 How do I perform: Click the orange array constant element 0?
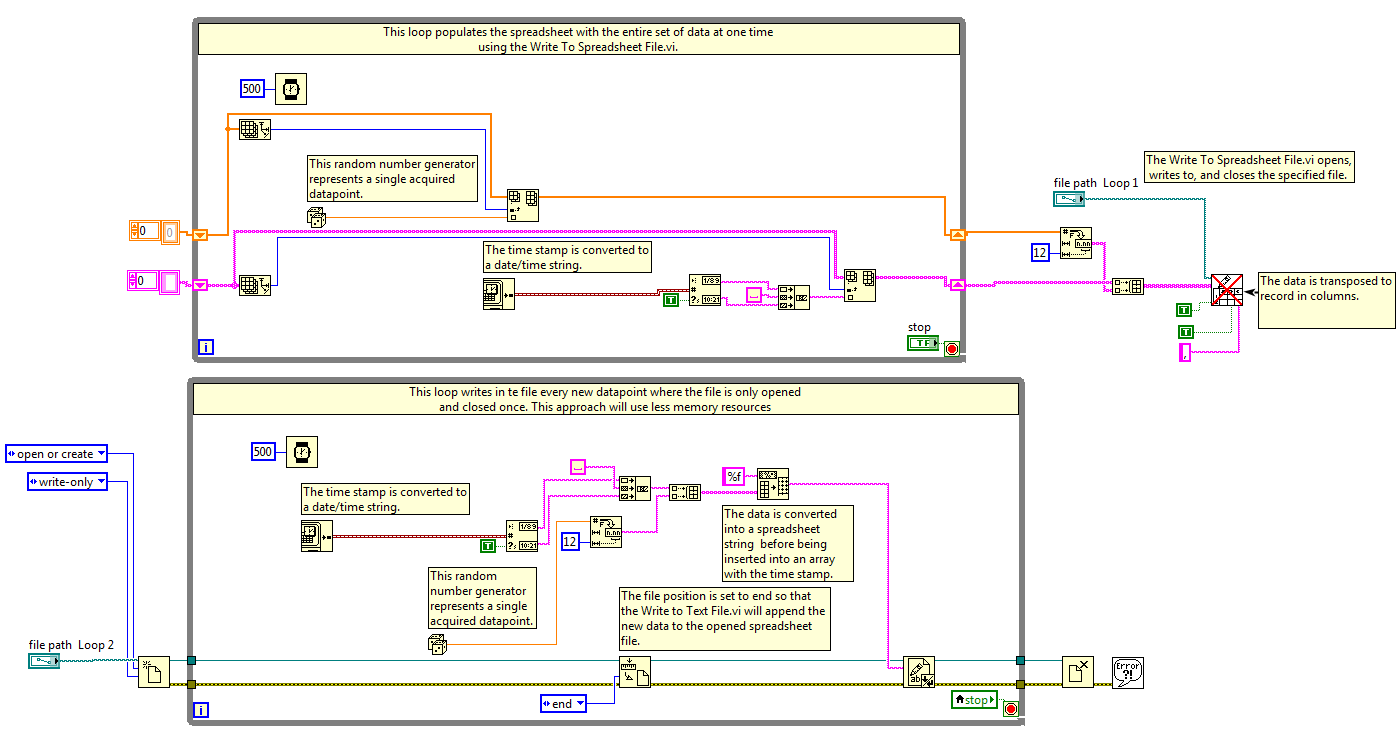[170, 232]
